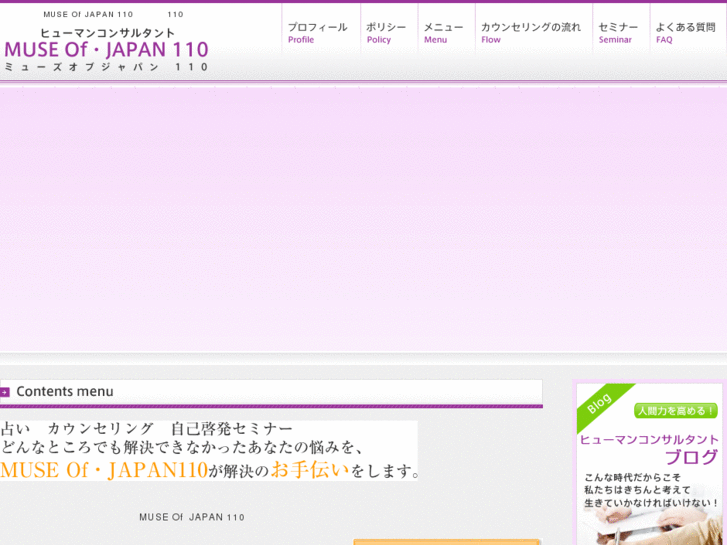The width and height of the screenshot is (727, 545).
Task: Click the pink hero banner area
Action: tap(364, 219)
